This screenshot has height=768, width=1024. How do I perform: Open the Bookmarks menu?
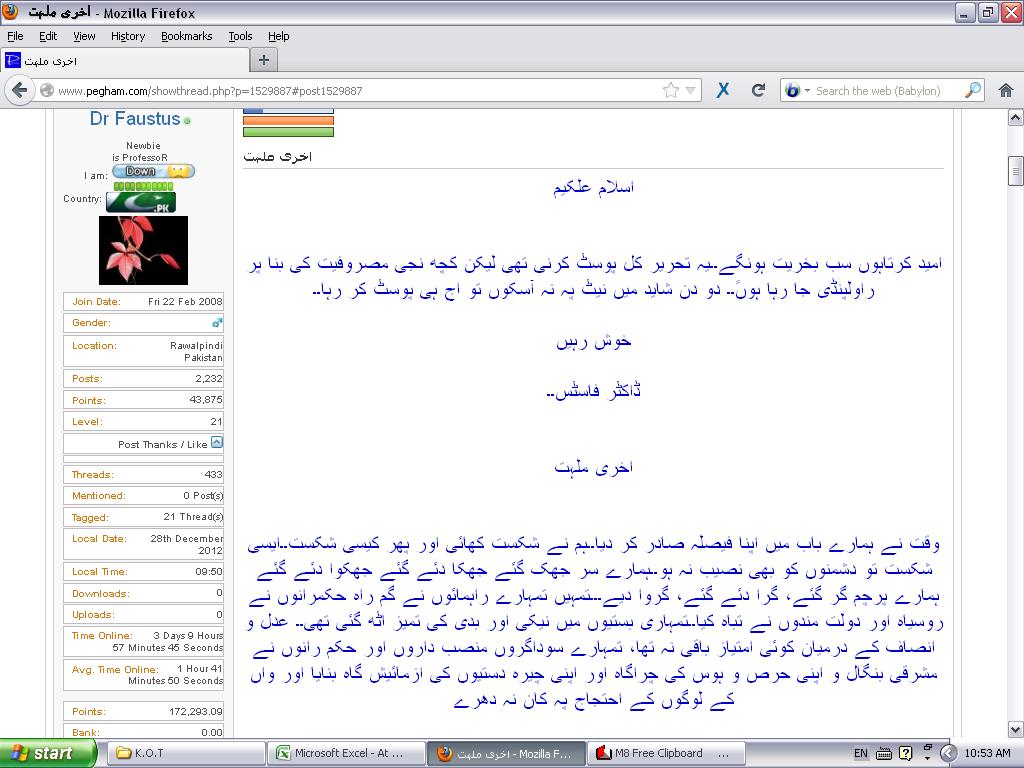[x=186, y=36]
